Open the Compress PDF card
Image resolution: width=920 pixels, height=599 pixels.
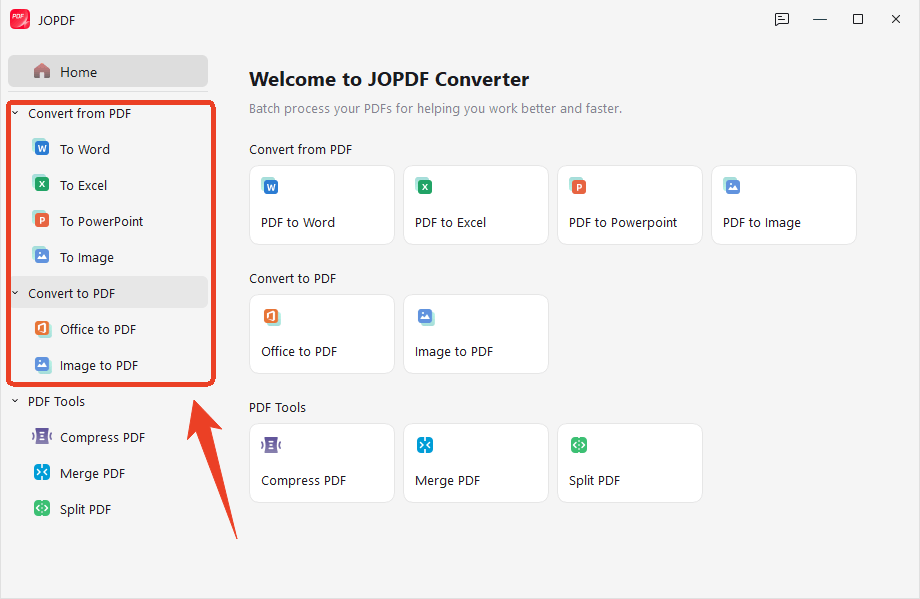click(322, 463)
